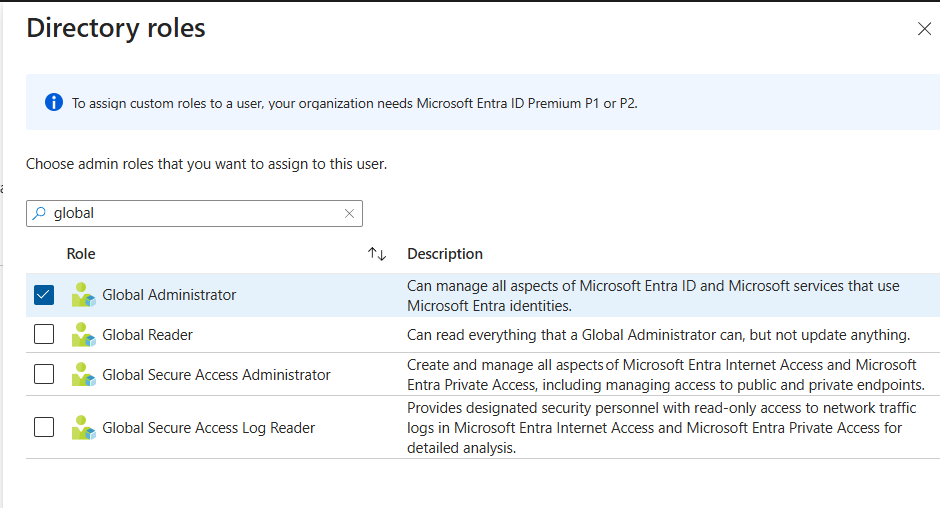The width and height of the screenshot is (940, 508).
Task: Focus the role search field containing 'global'
Action: coord(194,214)
